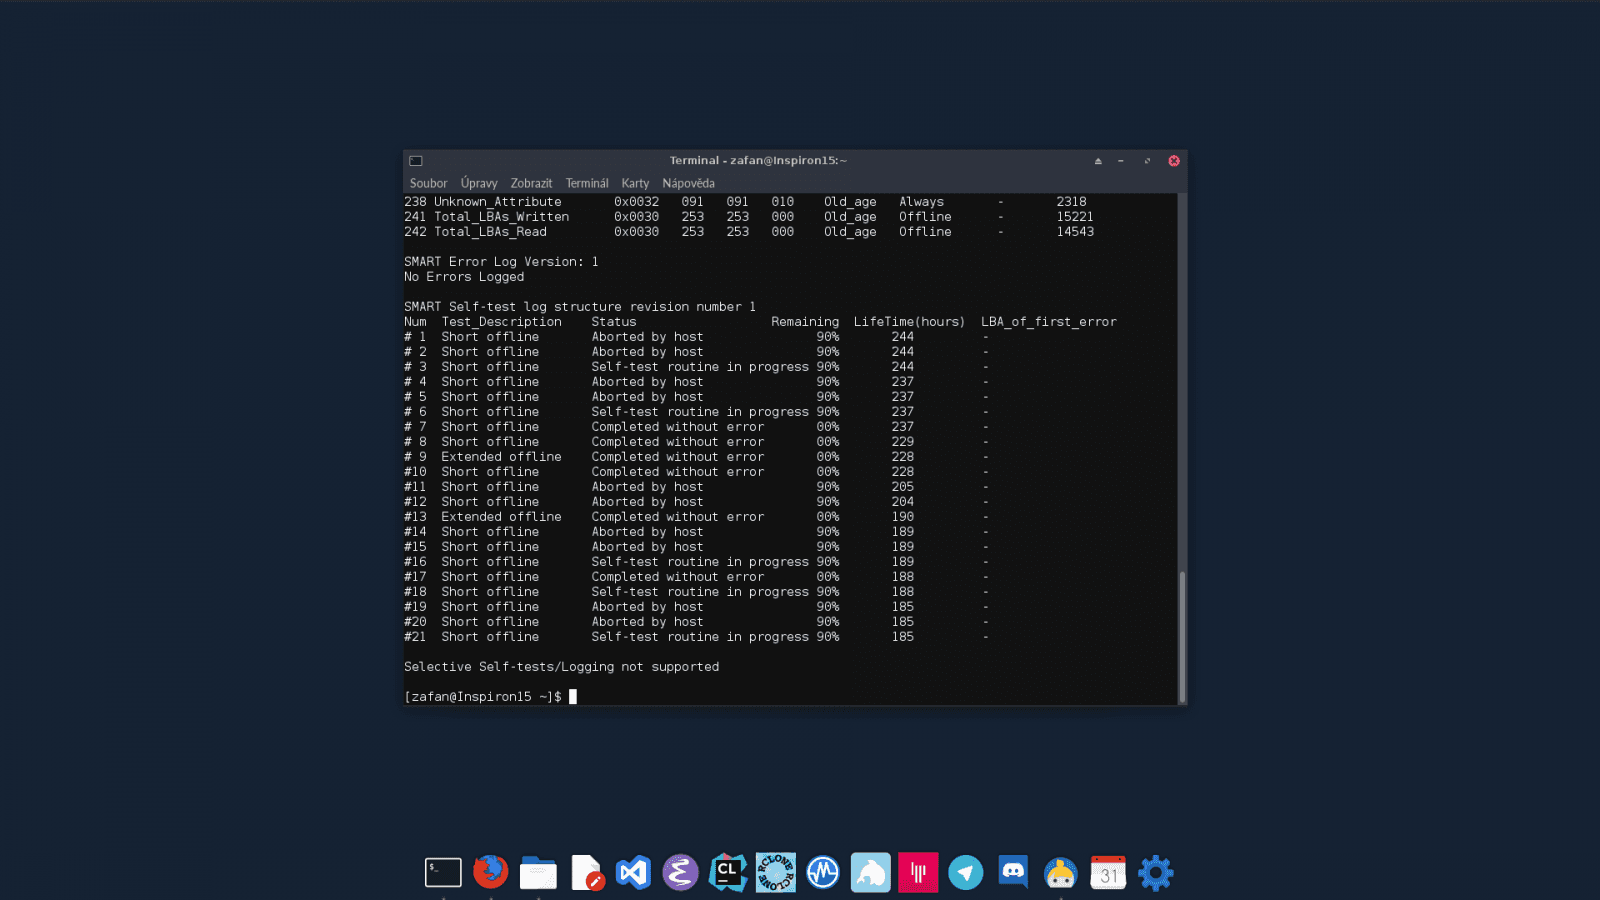Open the Karty menu
The width and height of the screenshot is (1600, 900).
point(635,183)
